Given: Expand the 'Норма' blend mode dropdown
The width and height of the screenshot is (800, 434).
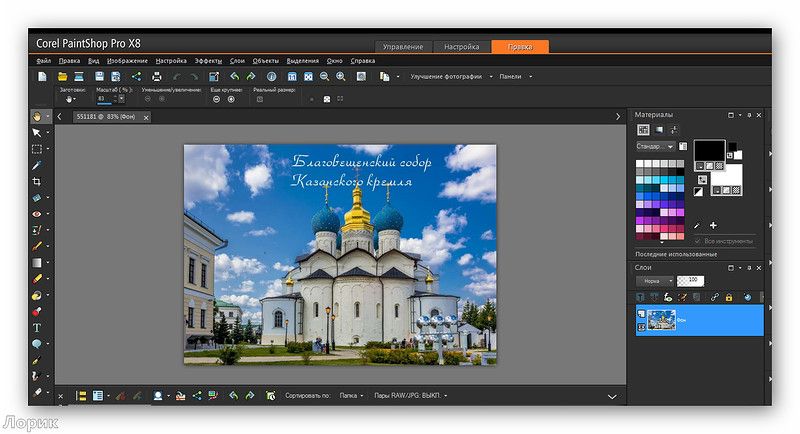Looking at the screenshot, I should coord(654,282).
